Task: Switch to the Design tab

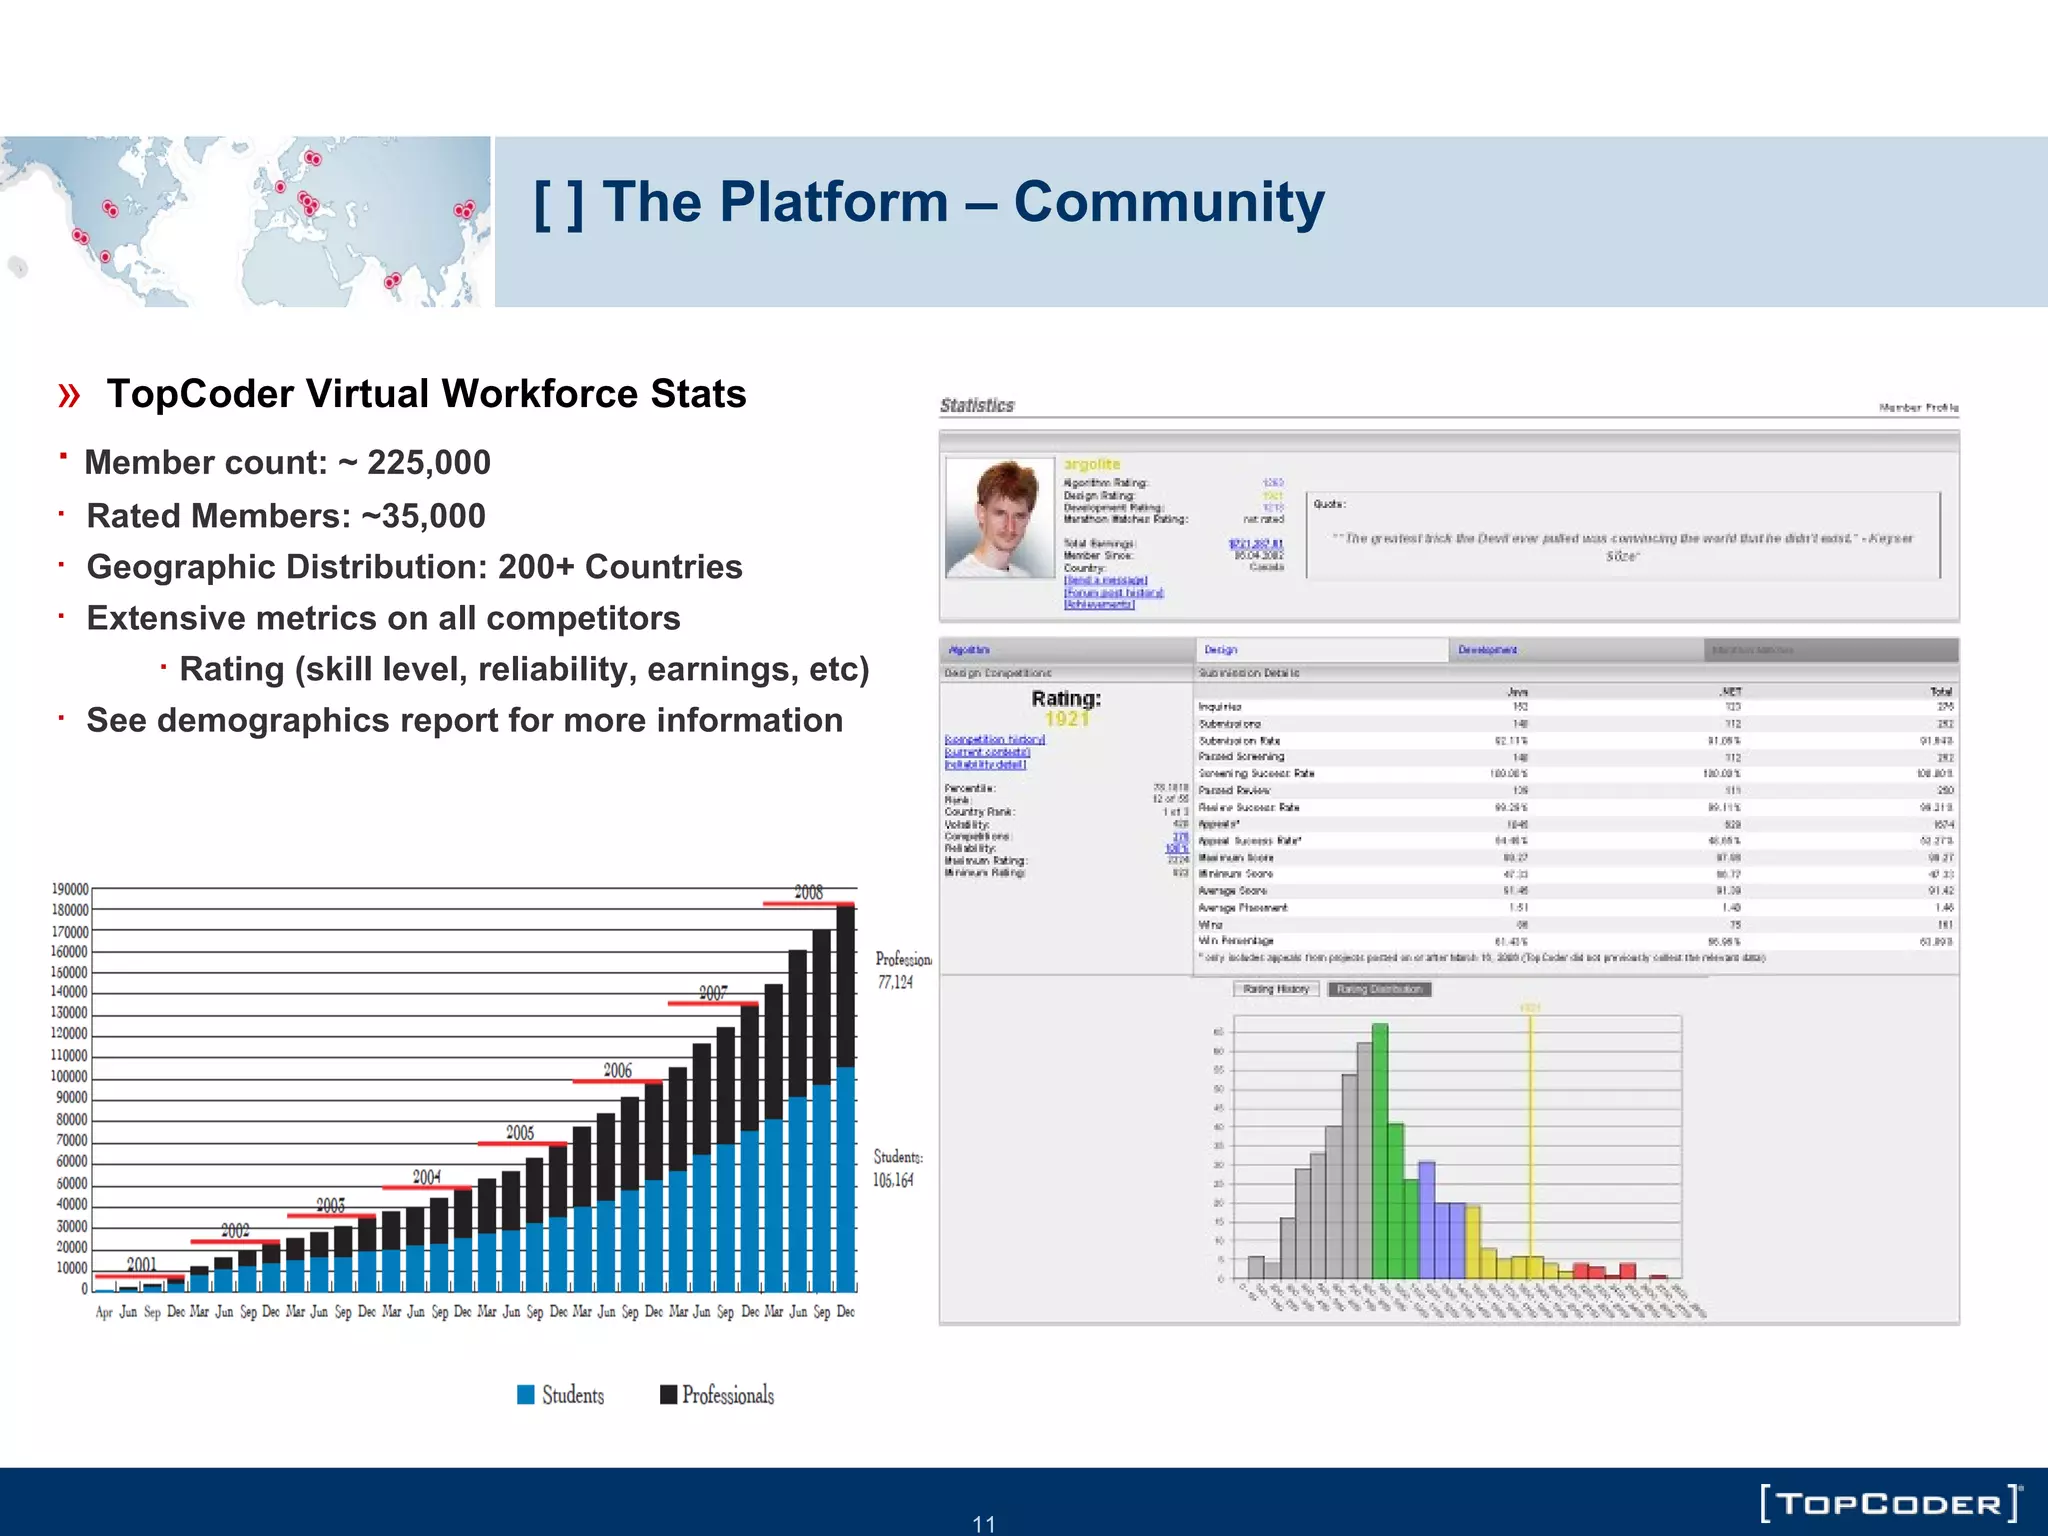Action: point(1221,650)
